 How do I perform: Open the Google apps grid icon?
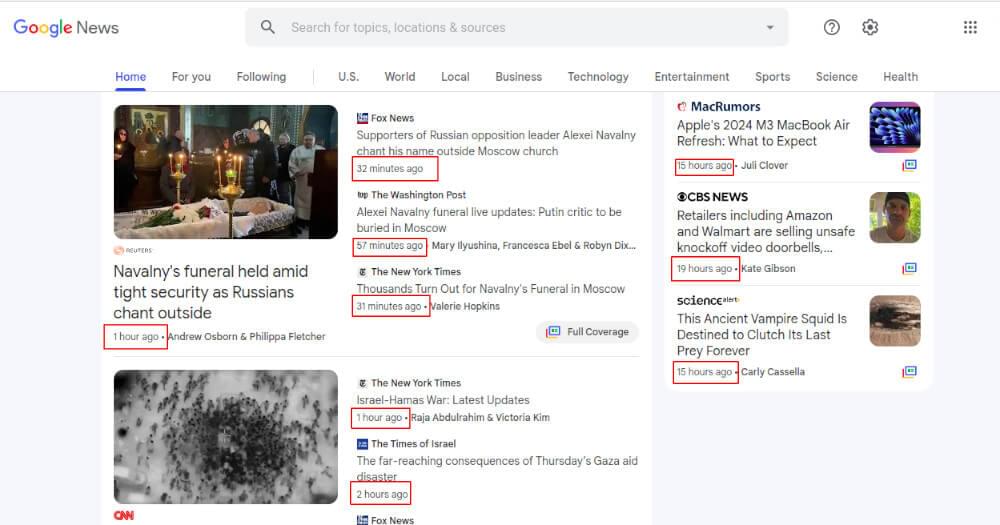[x=970, y=27]
